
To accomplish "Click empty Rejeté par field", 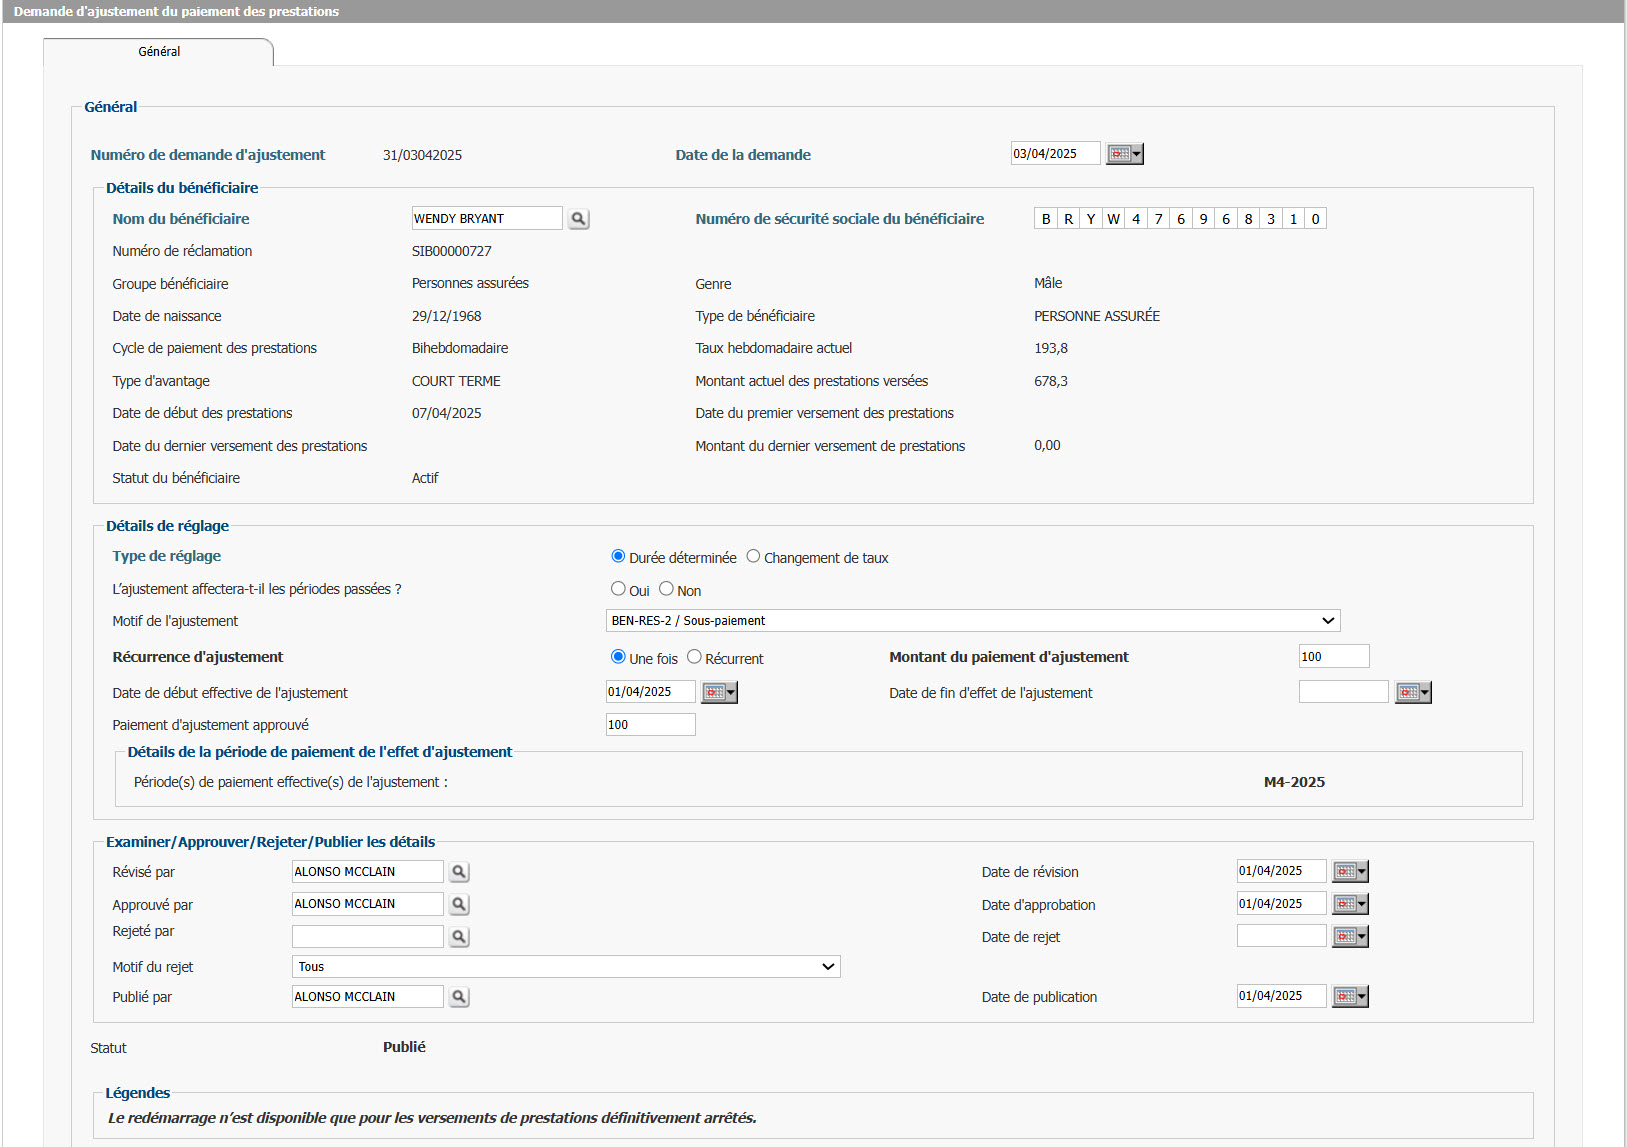I will [x=367, y=937].
